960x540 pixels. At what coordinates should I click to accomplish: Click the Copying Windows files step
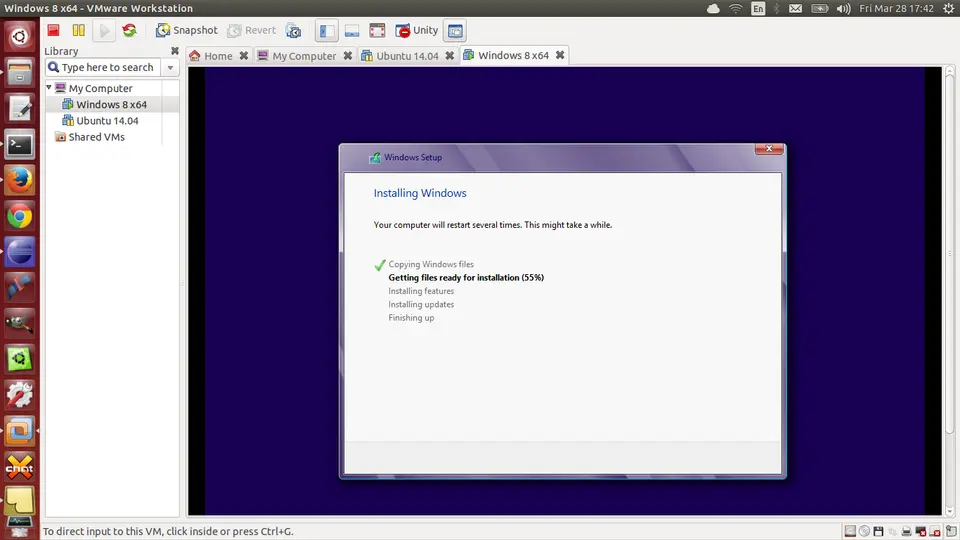point(431,264)
